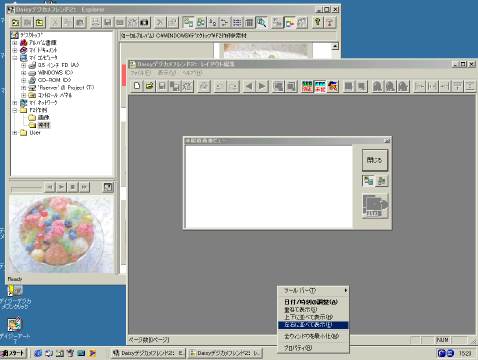Click the play button under the folder tree
This screenshot has height=360, width=478.
click(x=61, y=187)
